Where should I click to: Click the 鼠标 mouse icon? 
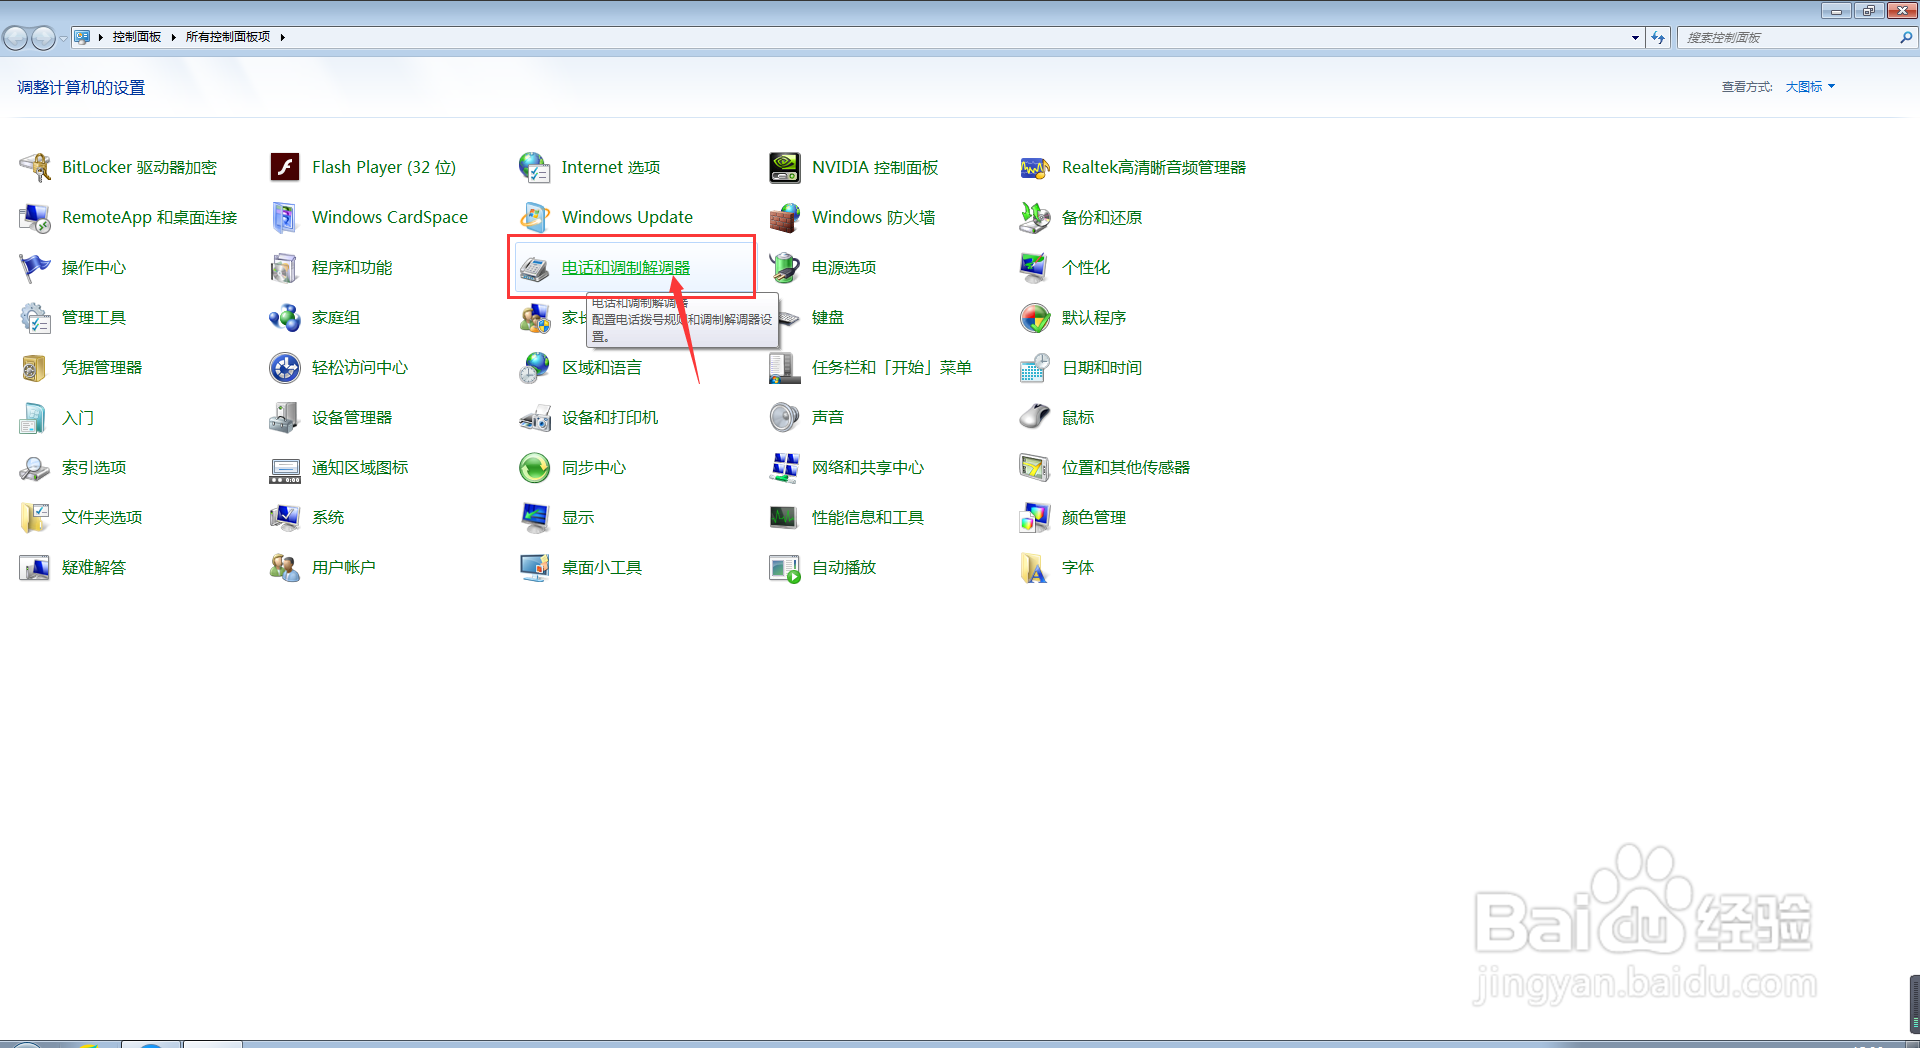pos(1035,417)
